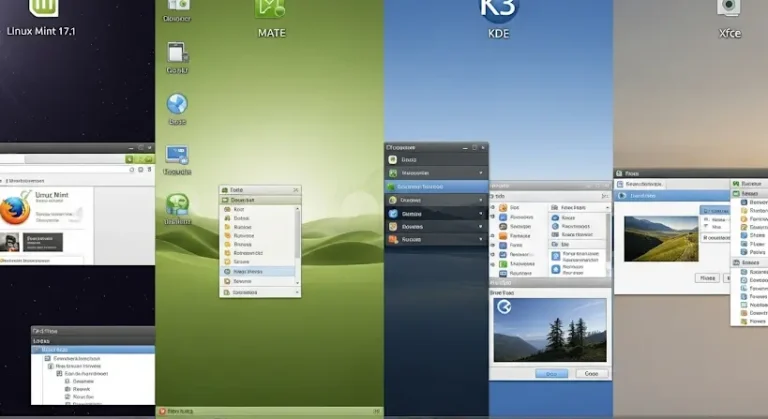768x419 pixels.
Task: Select the blue highlighted row in the Mint tree window
Action: 93,350
